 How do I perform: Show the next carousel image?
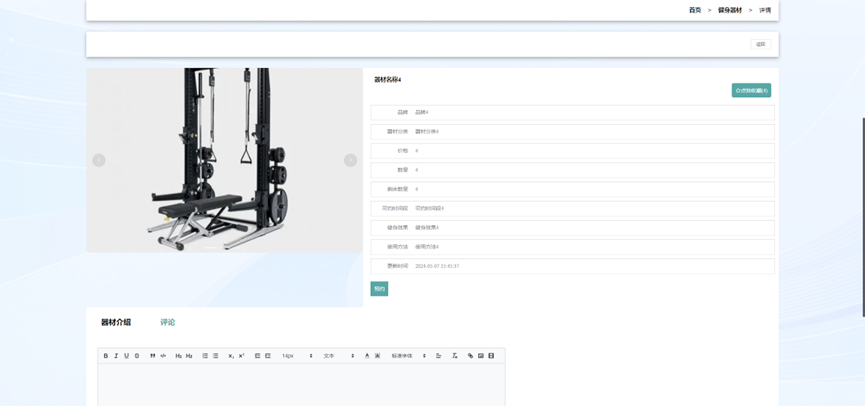[x=350, y=160]
